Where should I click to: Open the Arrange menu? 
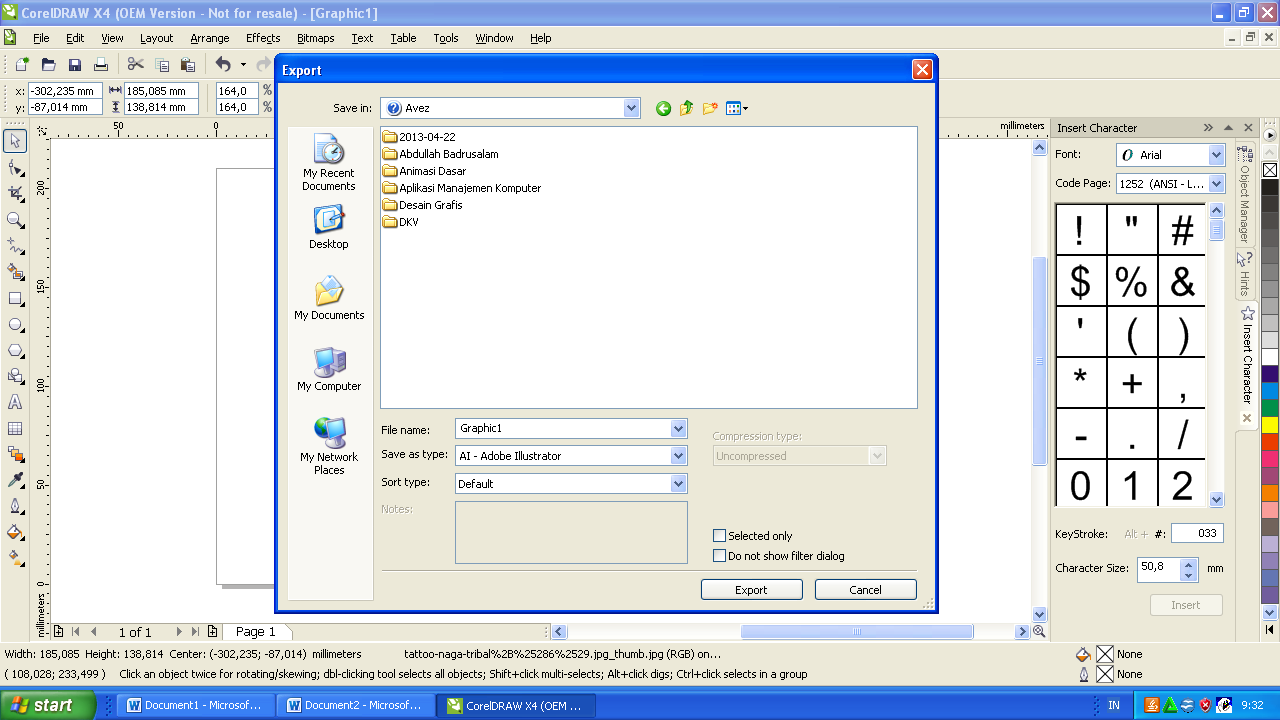point(210,38)
